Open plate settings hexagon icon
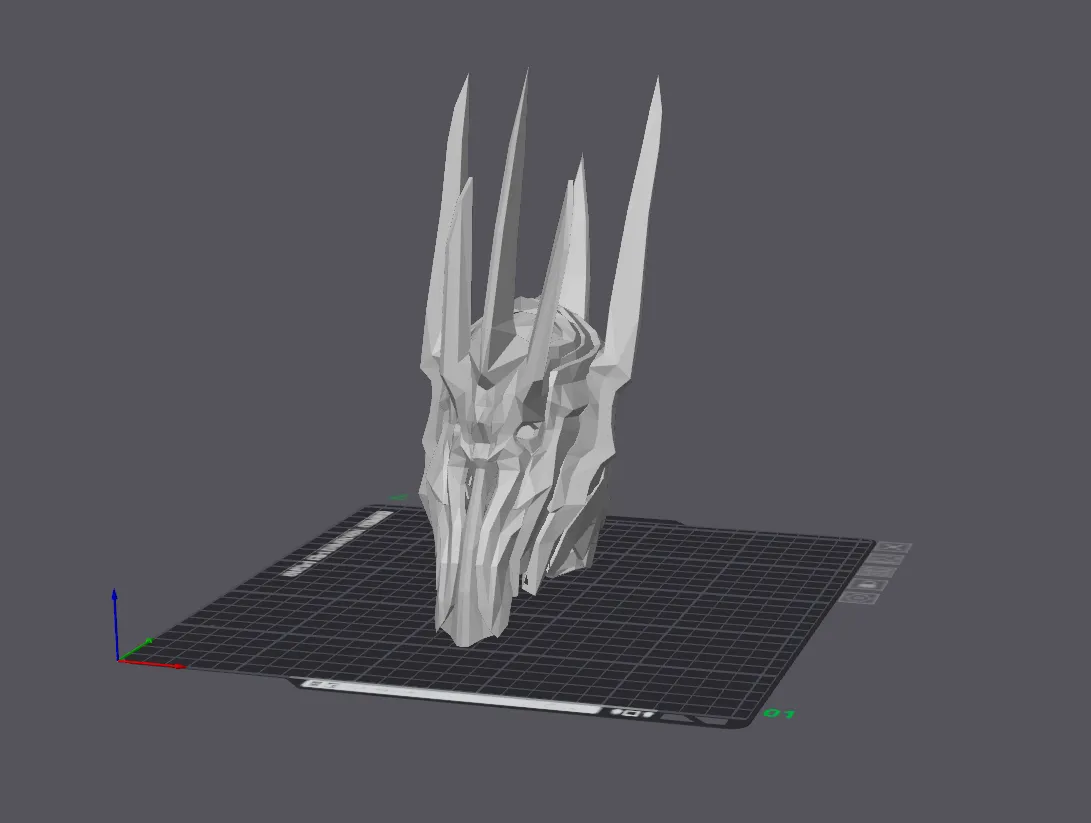This screenshot has width=1091, height=823. pyautogui.click(x=859, y=598)
